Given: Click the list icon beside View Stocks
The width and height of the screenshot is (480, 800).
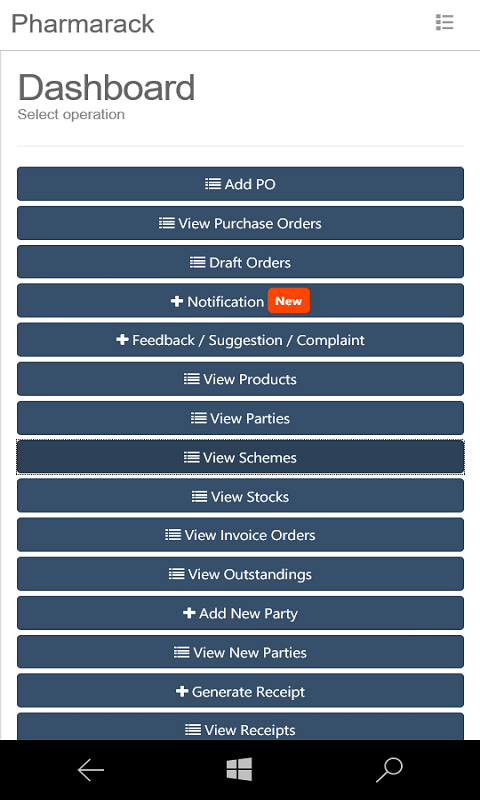Looking at the screenshot, I should 199,496.
